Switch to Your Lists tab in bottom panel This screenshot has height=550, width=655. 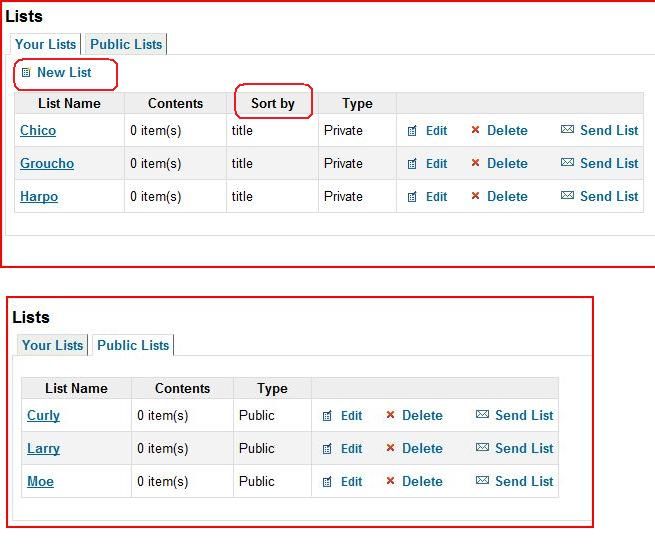point(52,345)
